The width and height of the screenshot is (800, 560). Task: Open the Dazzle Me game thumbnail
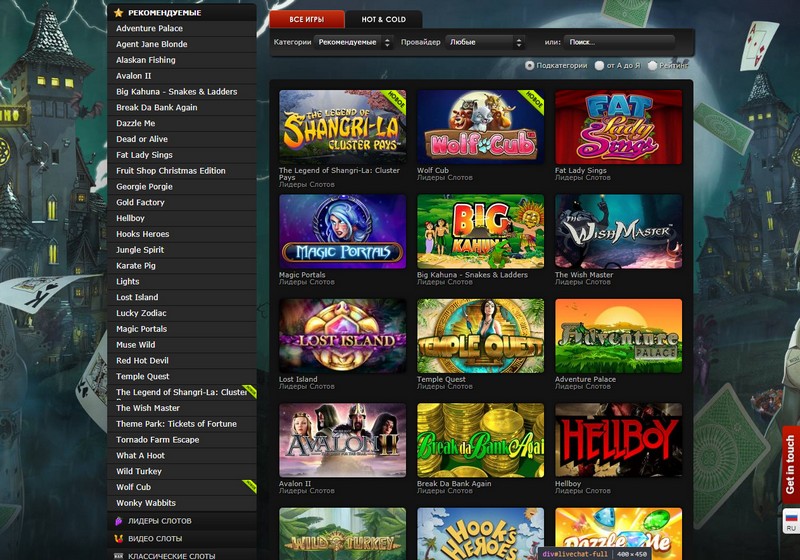[x=618, y=533]
